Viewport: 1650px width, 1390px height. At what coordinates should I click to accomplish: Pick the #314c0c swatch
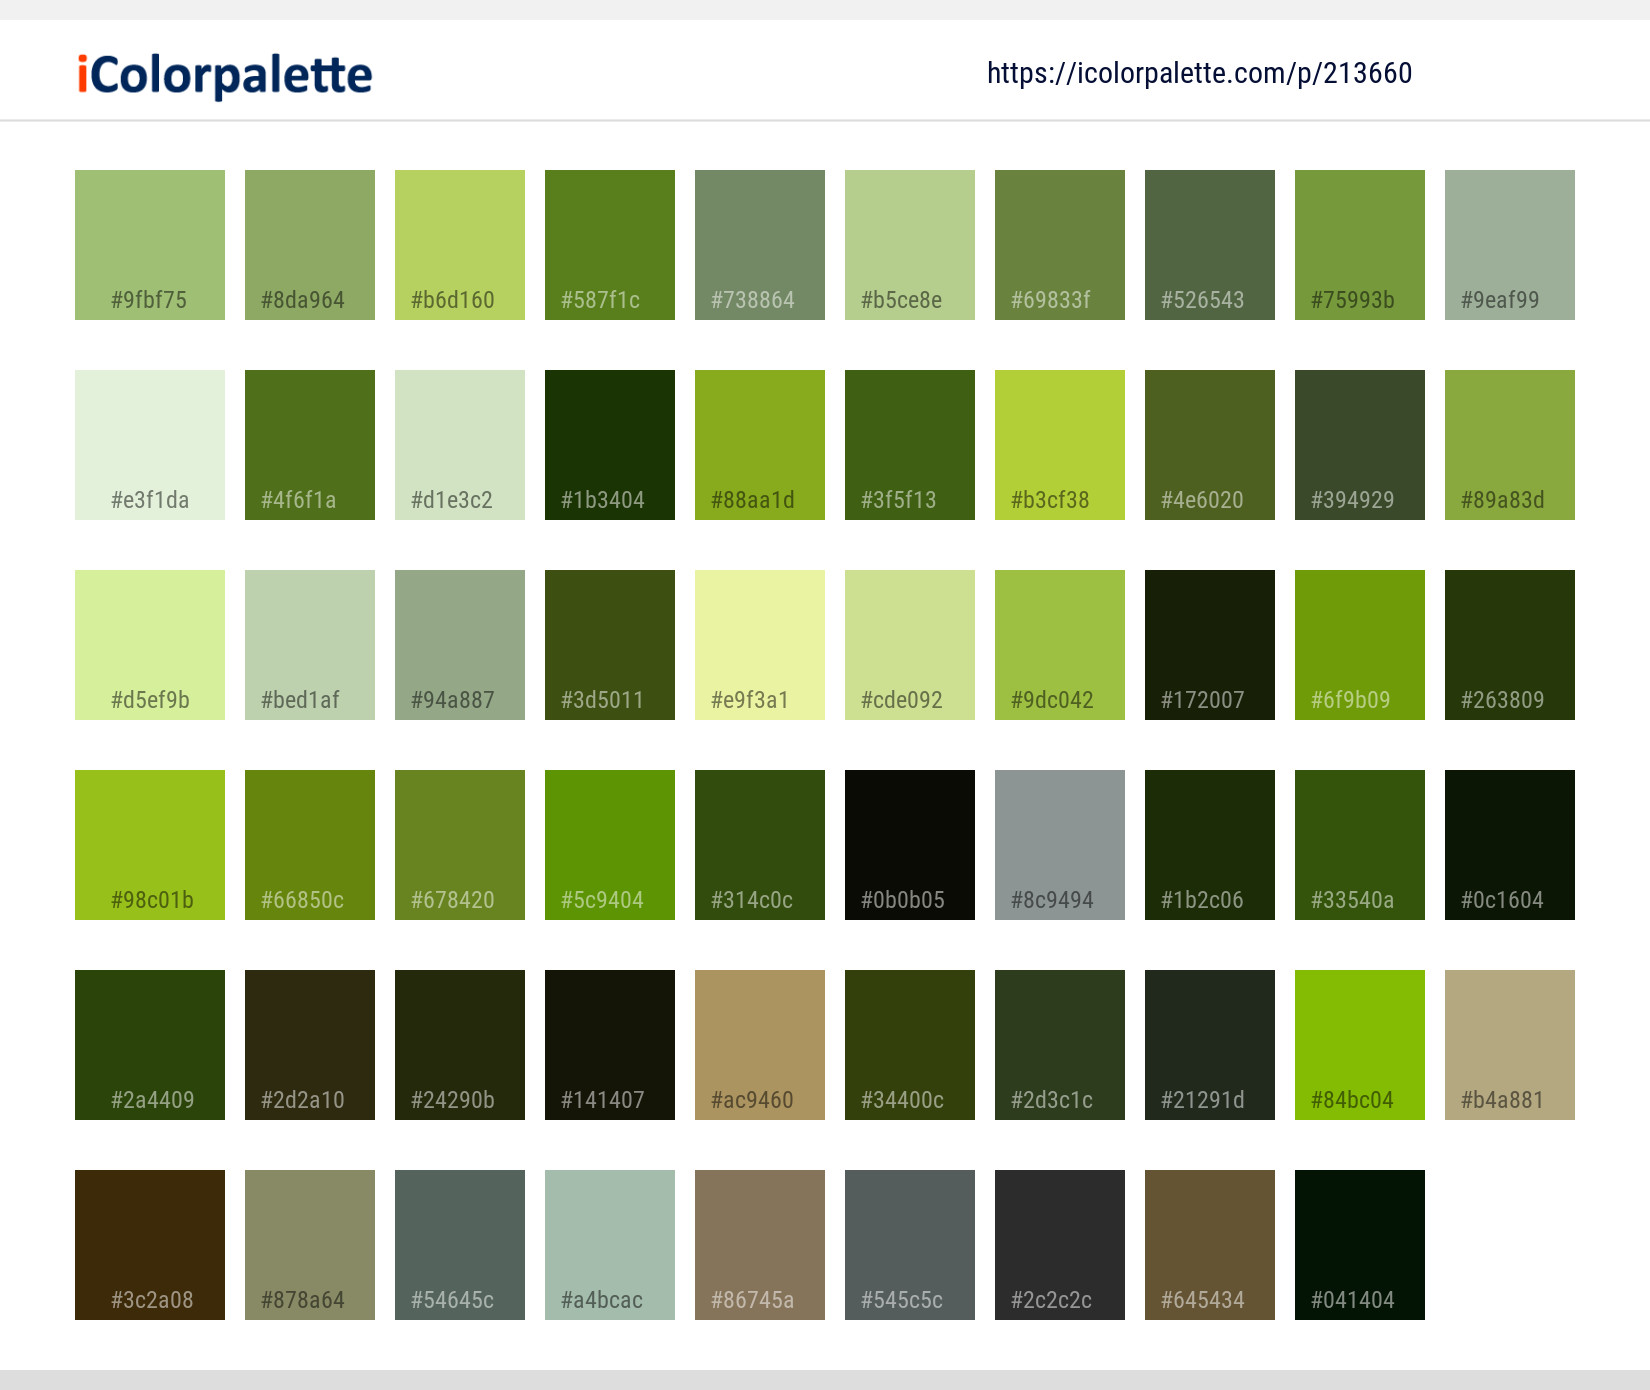click(760, 845)
